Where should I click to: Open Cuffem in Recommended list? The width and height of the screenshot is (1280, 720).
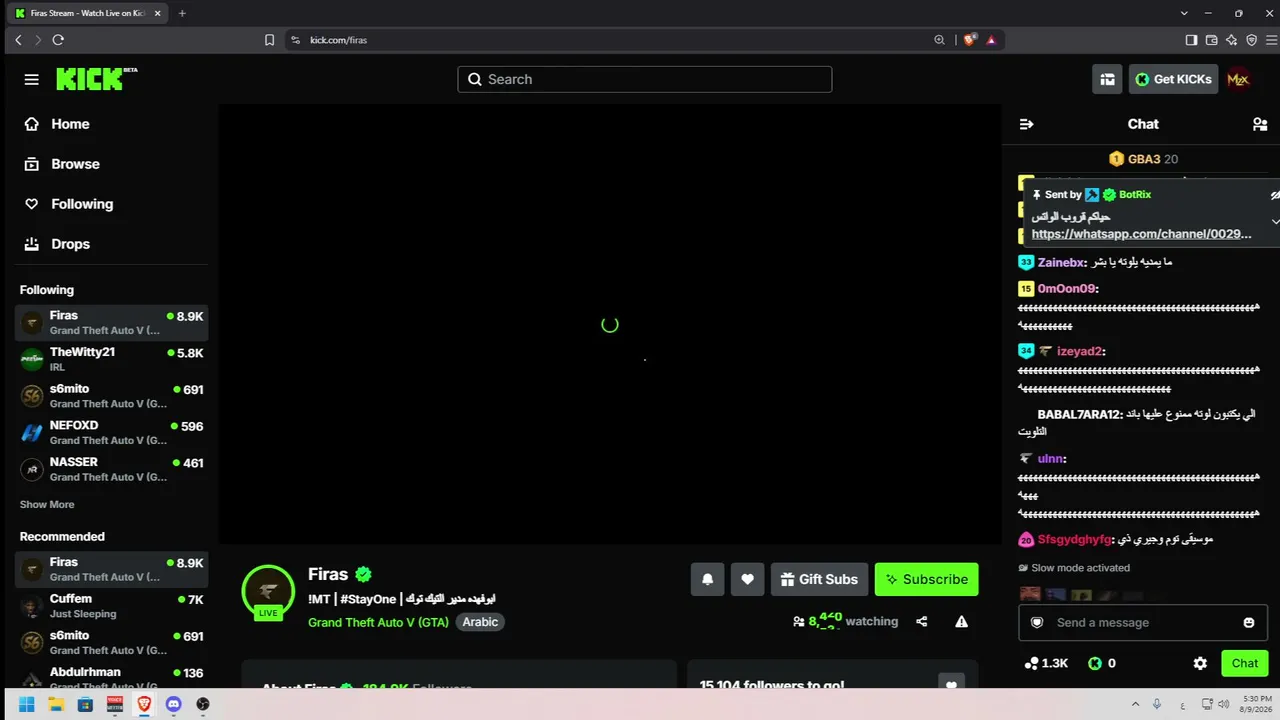(112, 606)
